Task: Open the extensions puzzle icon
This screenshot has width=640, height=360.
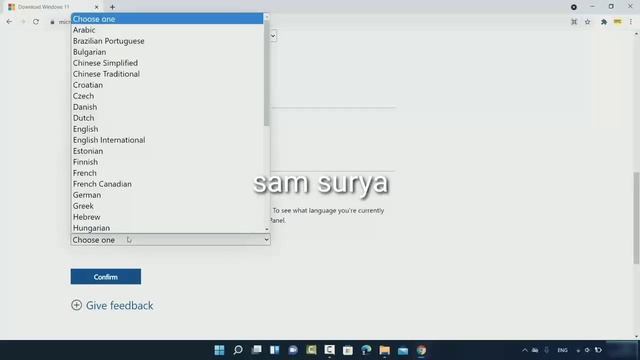Action: (x=604, y=22)
